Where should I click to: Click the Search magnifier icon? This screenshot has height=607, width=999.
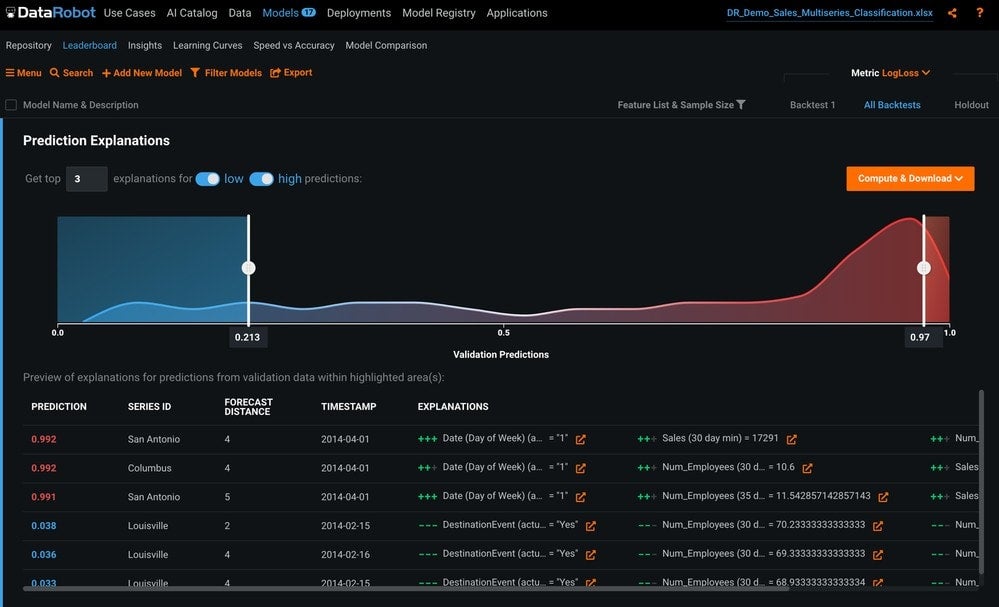55,73
